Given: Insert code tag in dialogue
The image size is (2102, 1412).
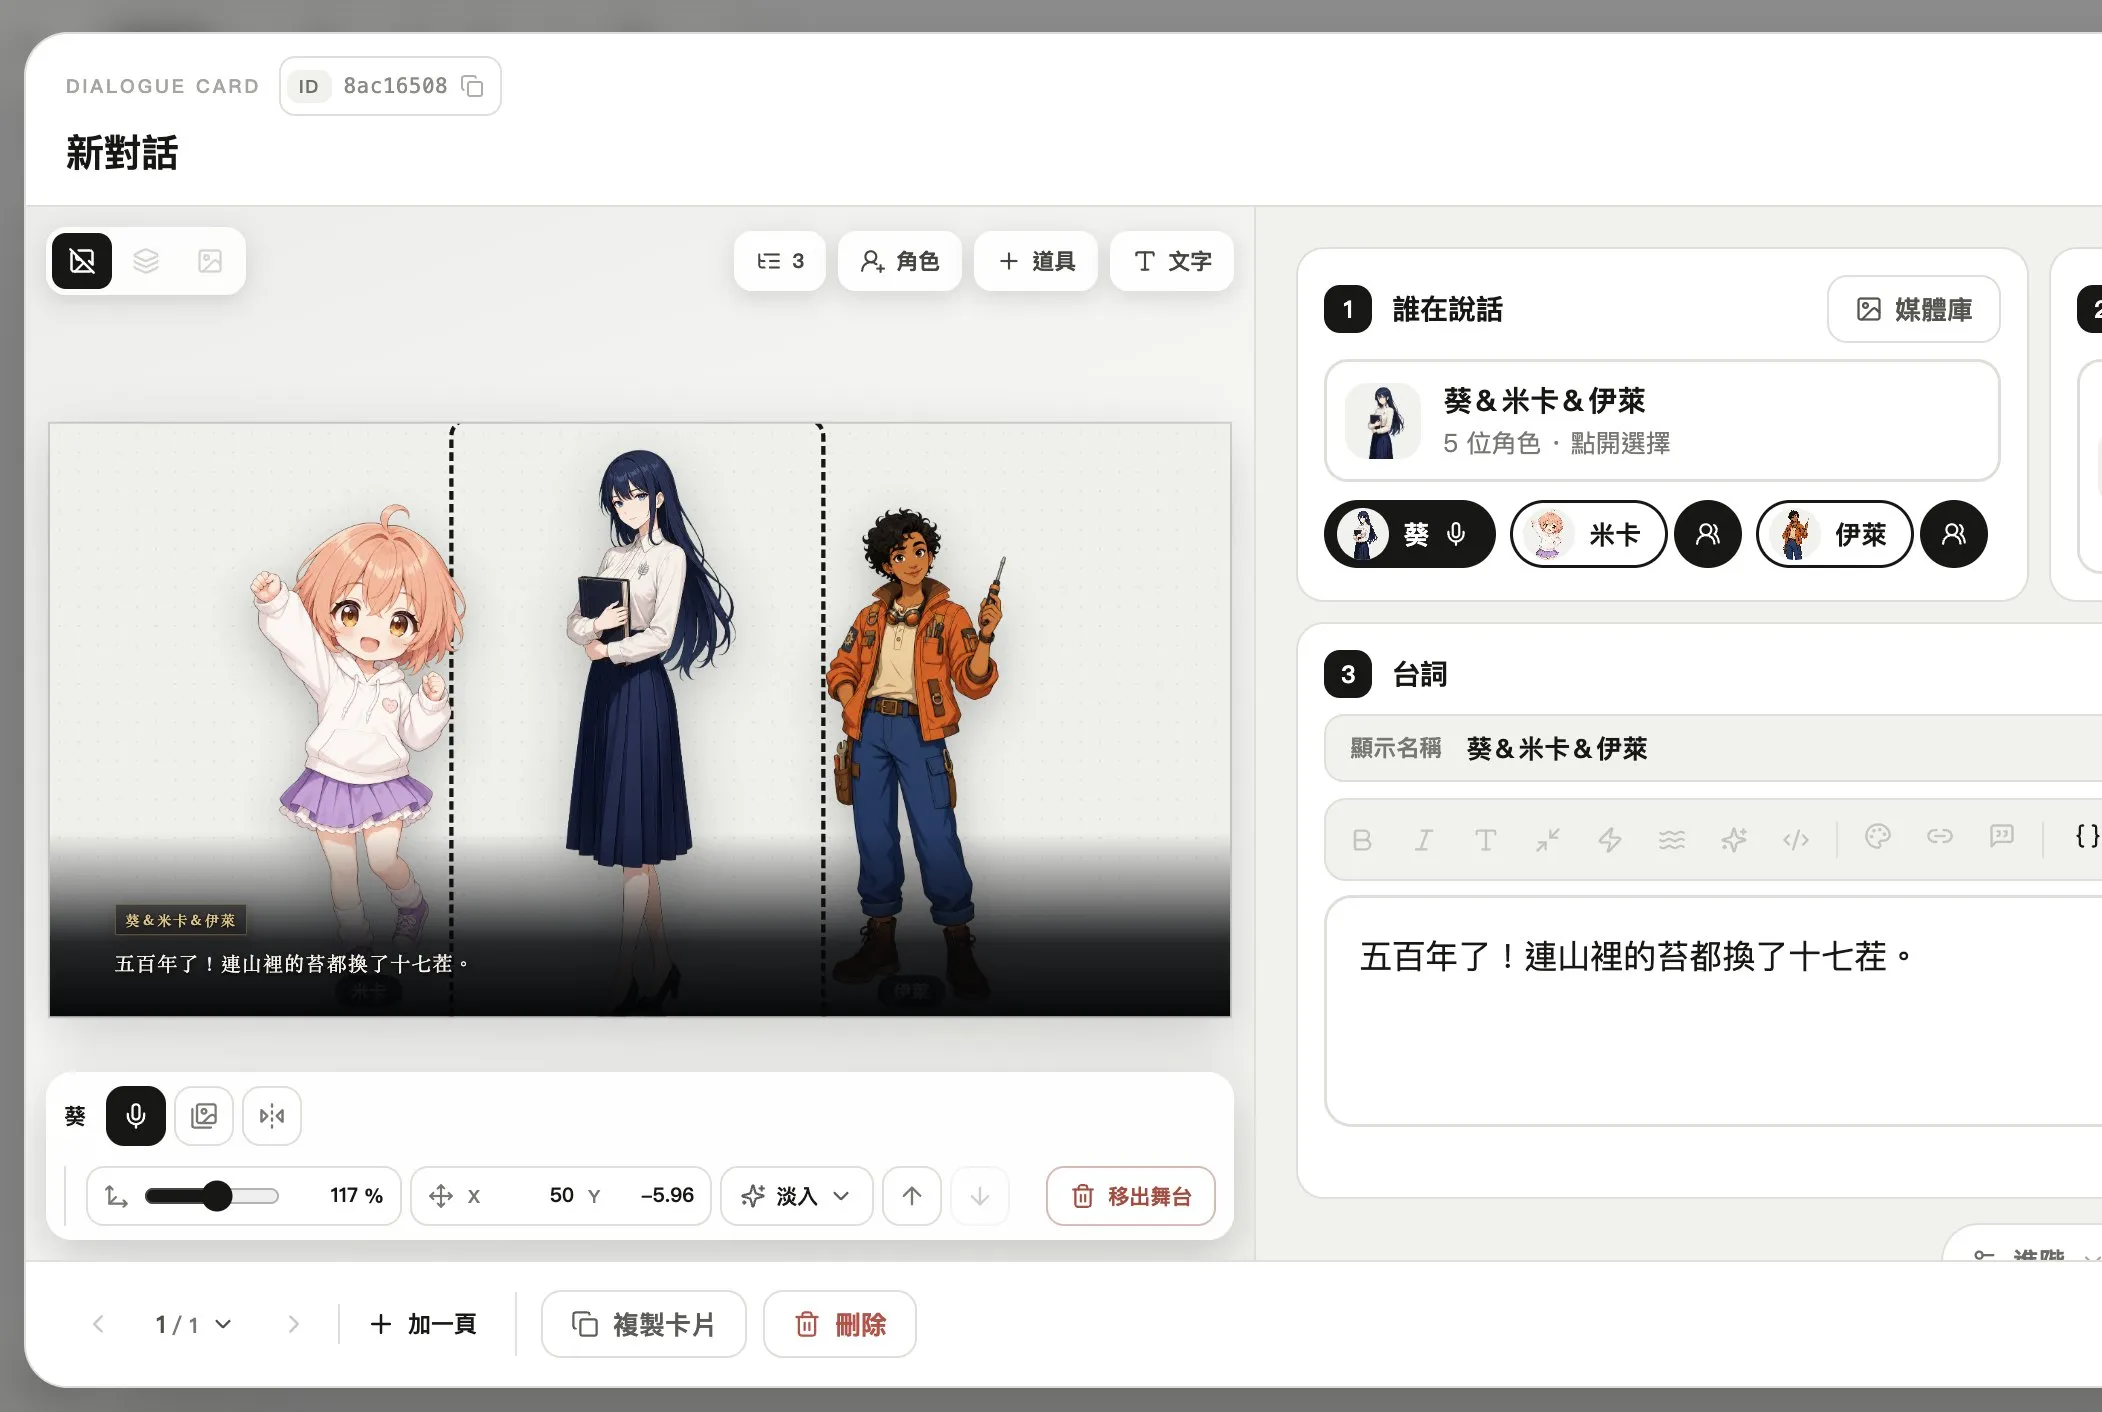Looking at the screenshot, I should (x=1796, y=840).
